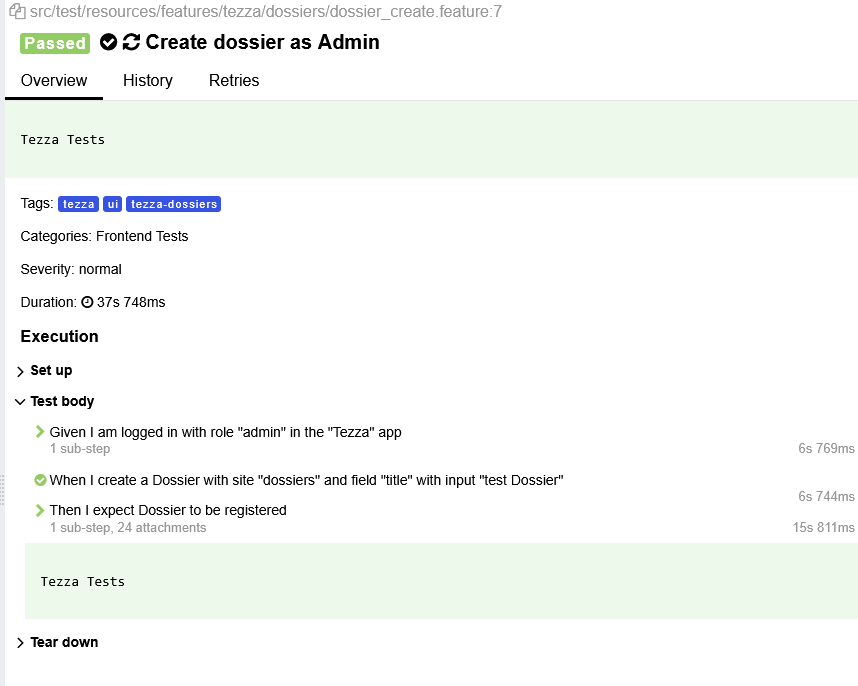Open the When I create a Dossier step
Viewport: 858px width, 686px height.
(306, 480)
